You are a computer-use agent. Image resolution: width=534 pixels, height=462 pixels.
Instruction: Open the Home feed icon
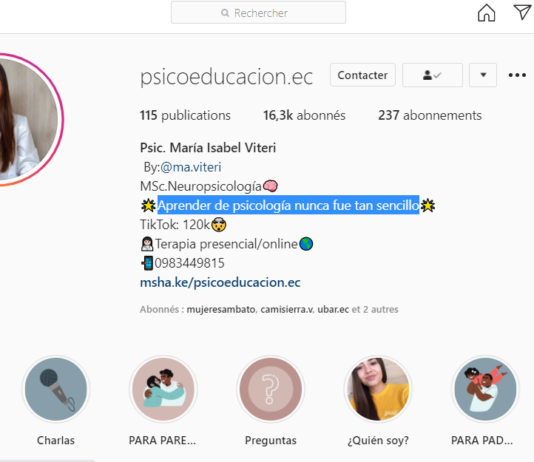(x=486, y=13)
